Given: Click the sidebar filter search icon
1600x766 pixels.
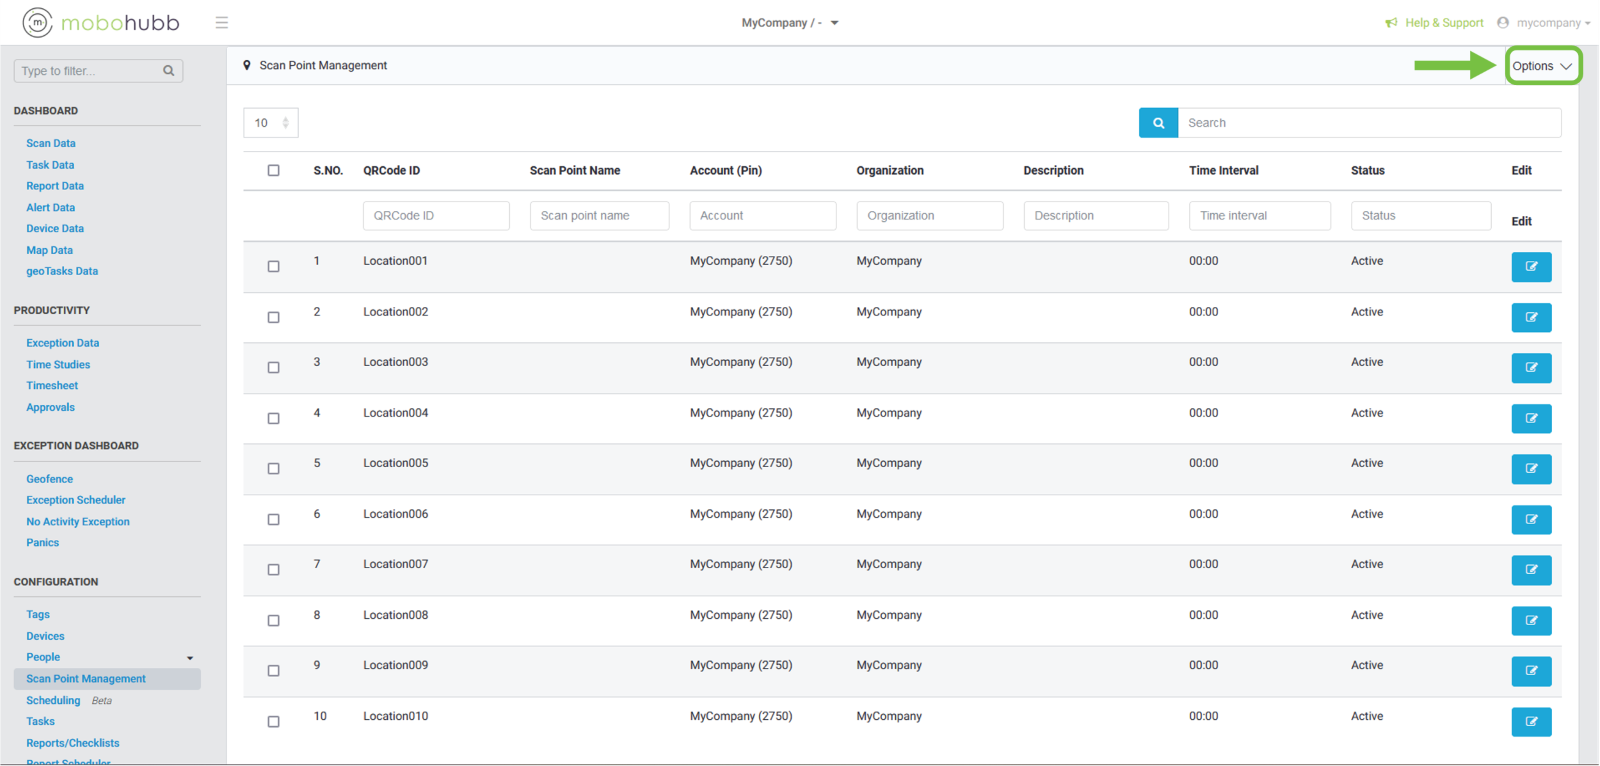Looking at the screenshot, I should pos(169,71).
